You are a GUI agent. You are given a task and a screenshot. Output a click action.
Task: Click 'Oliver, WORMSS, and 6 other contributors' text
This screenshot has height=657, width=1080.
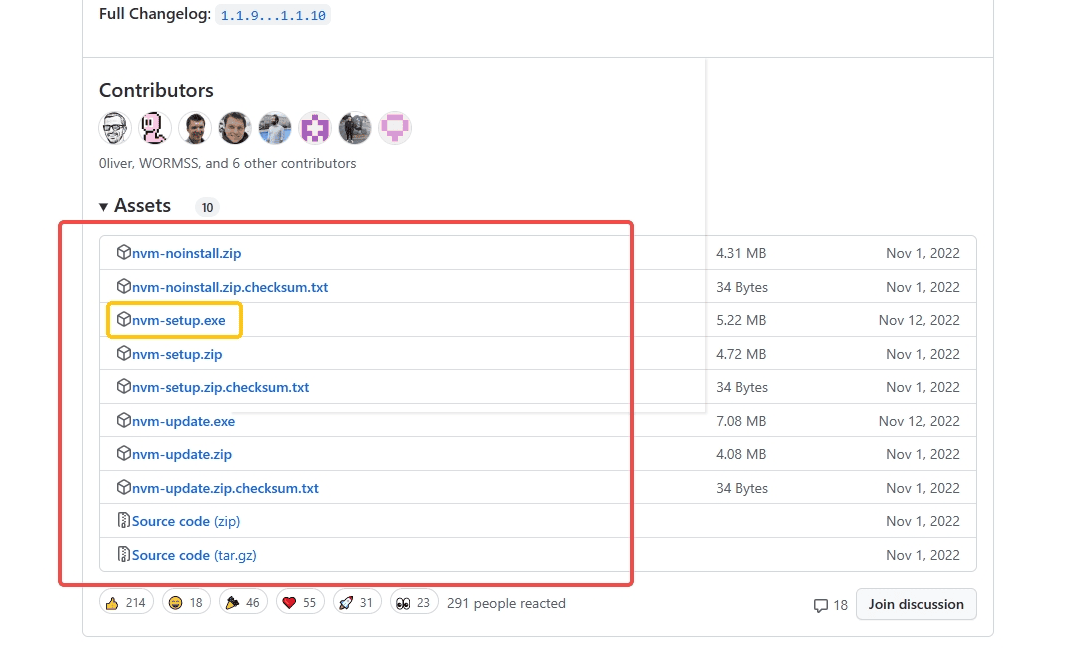click(227, 163)
